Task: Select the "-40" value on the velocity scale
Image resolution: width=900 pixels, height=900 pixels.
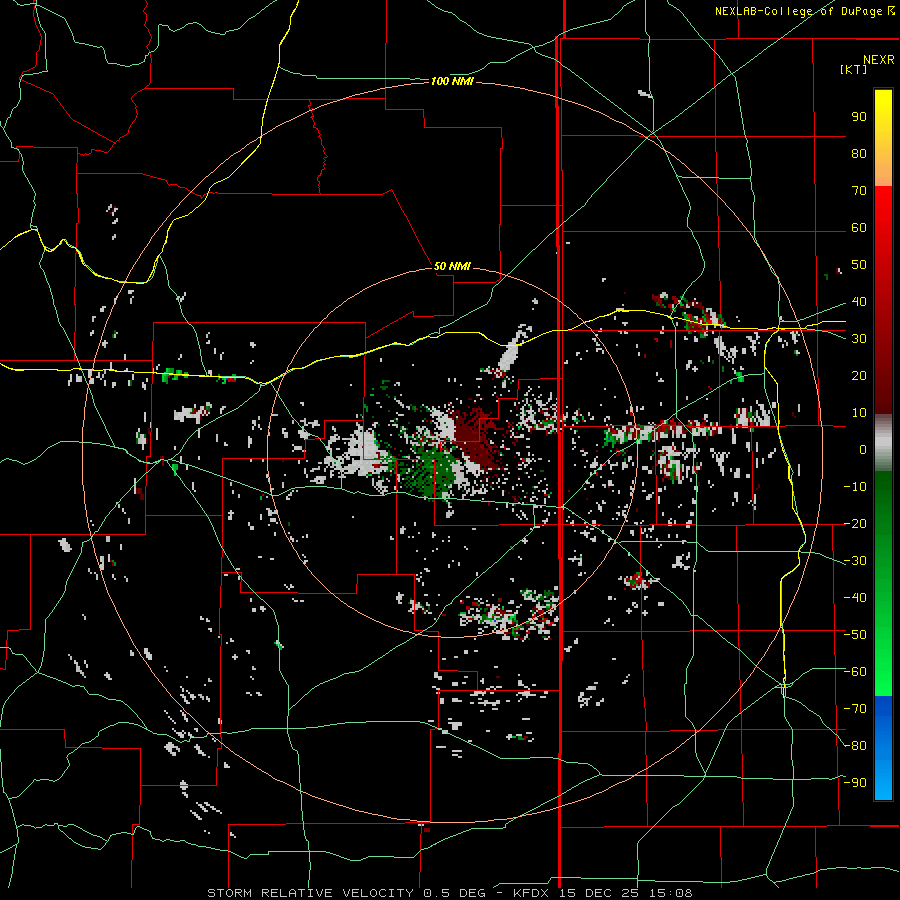Action: pos(855,598)
